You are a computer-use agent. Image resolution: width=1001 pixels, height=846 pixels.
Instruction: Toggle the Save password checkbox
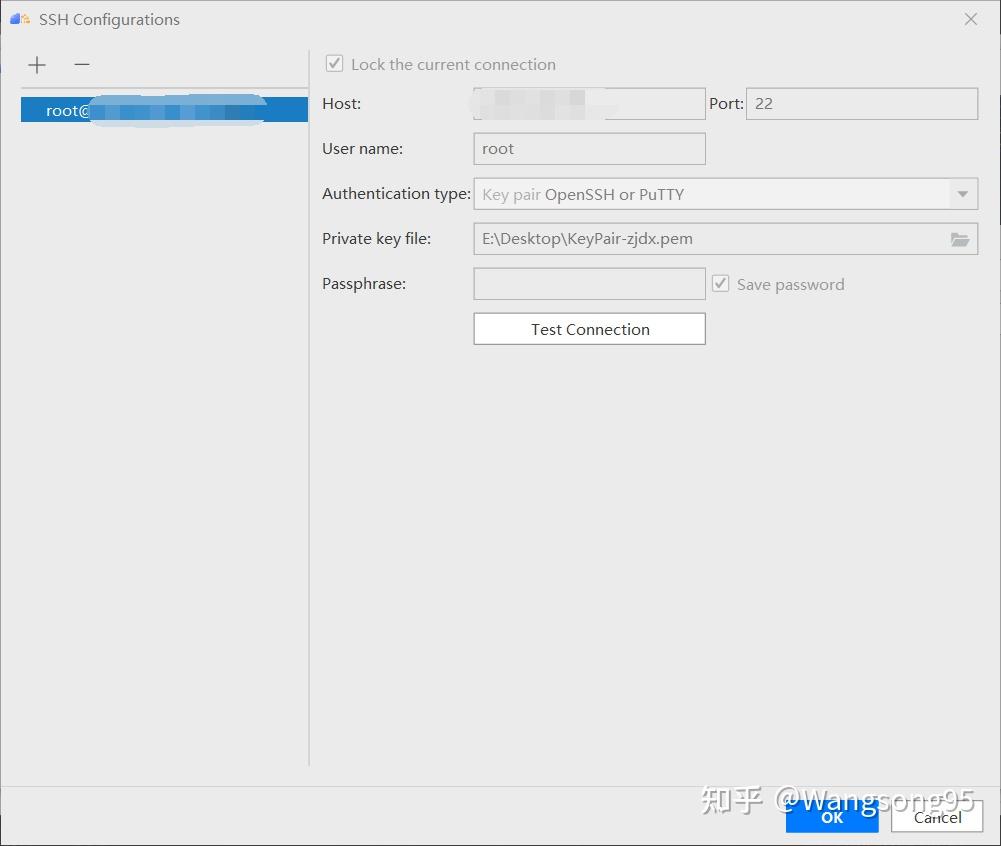[720, 283]
